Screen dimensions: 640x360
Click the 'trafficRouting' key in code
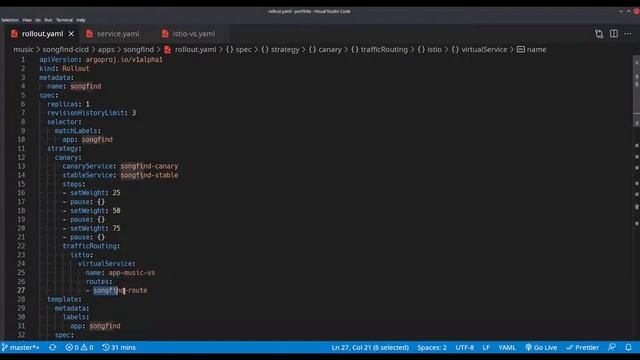point(89,246)
